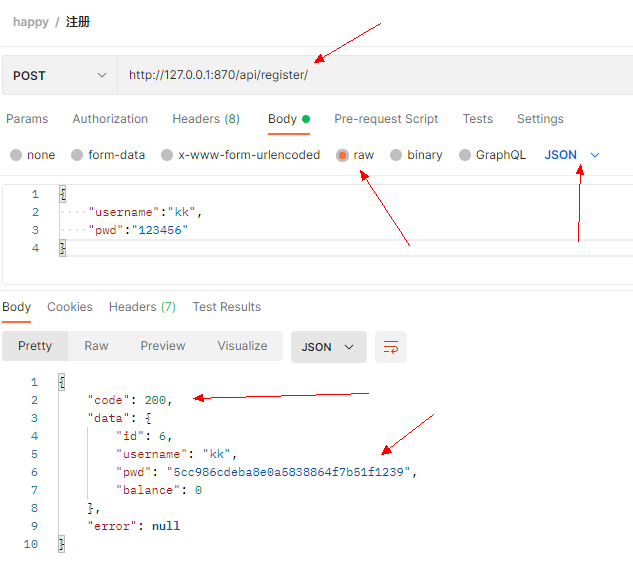
Task: Switch to the Params tab
Action: tap(27, 119)
